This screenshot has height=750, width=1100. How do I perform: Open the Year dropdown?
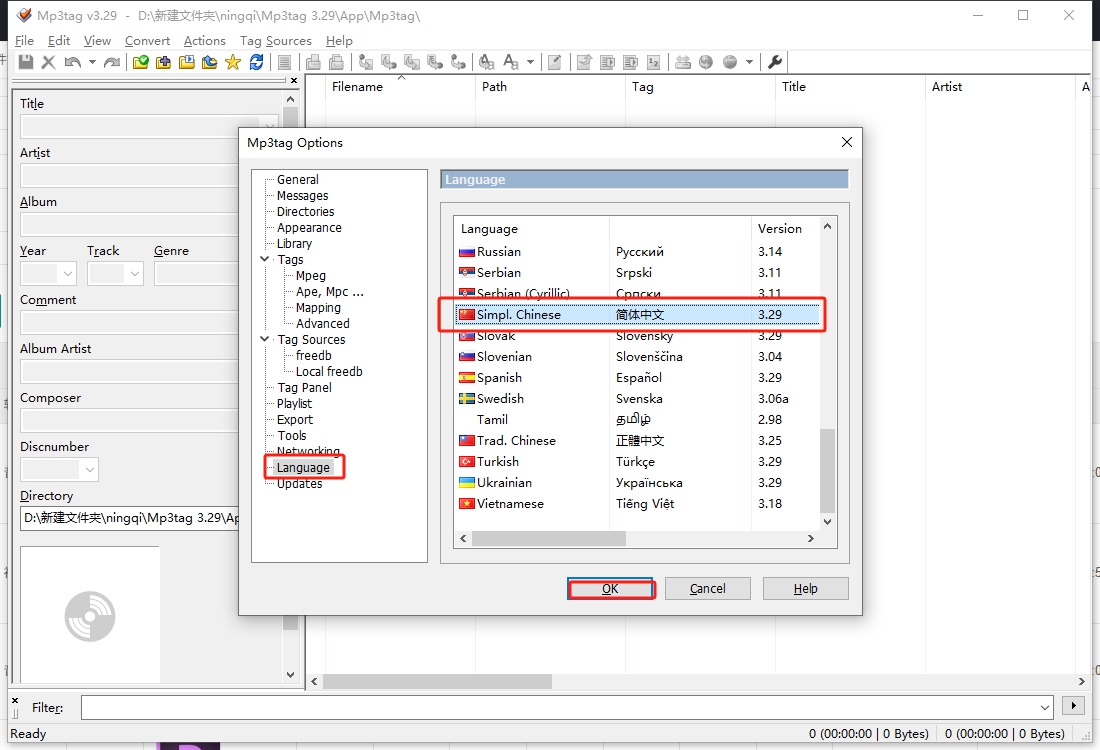pyautogui.click(x=68, y=274)
